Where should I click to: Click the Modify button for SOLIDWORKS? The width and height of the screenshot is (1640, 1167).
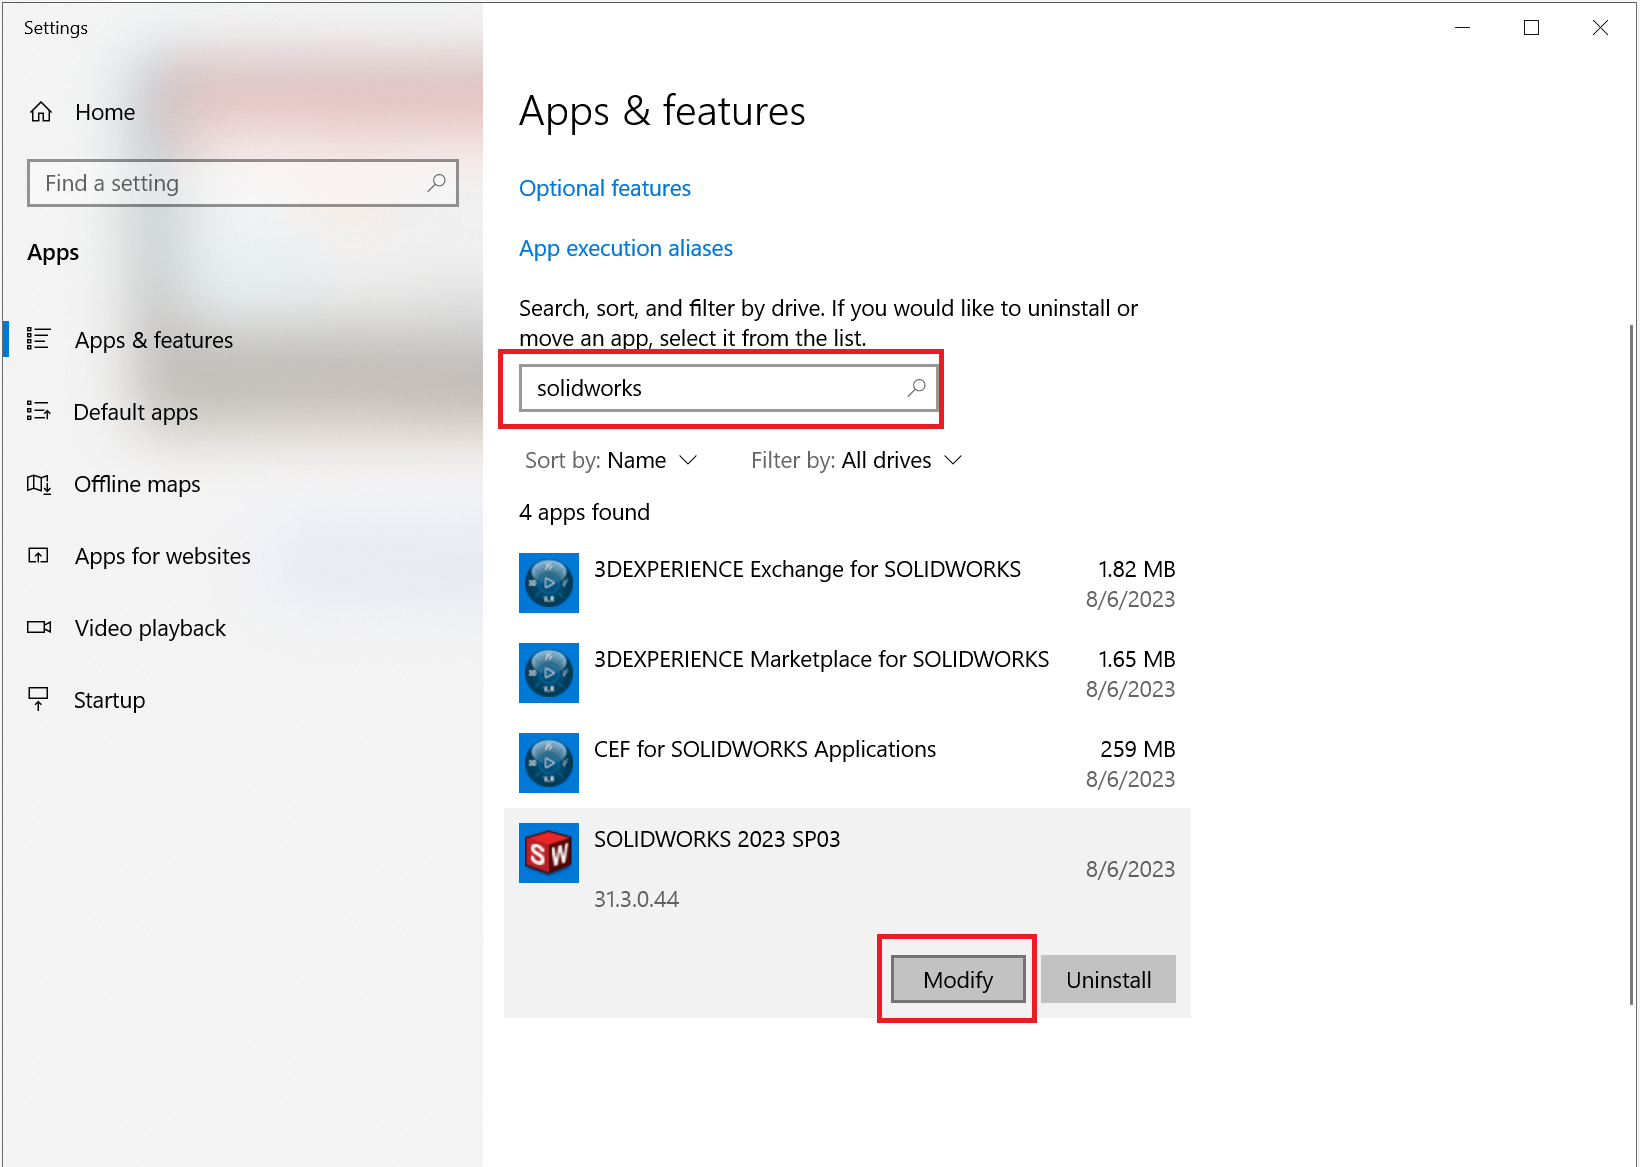pyautogui.click(x=958, y=979)
